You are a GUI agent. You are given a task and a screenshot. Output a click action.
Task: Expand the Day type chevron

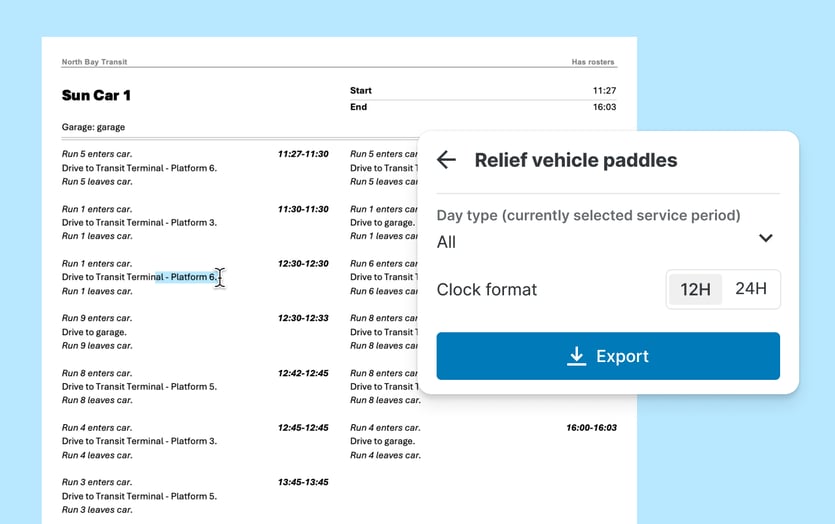click(765, 238)
